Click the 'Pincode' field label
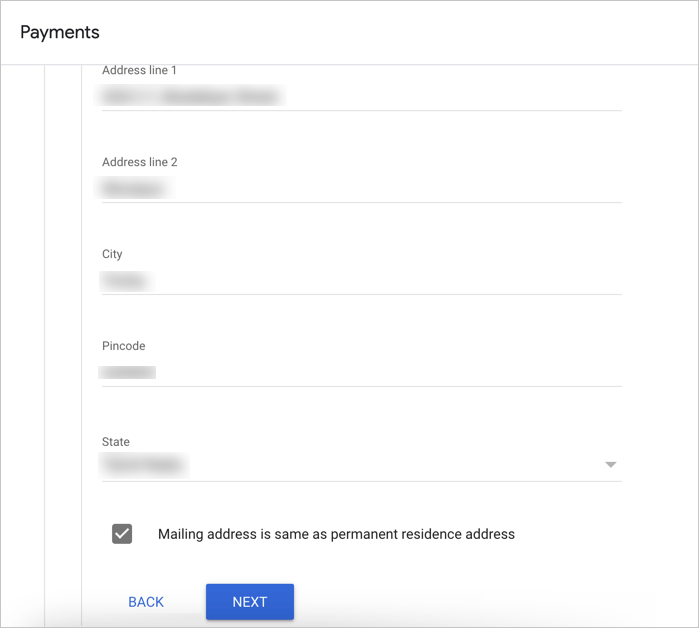Viewport: 699px width, 628px height. coord(123,346)
